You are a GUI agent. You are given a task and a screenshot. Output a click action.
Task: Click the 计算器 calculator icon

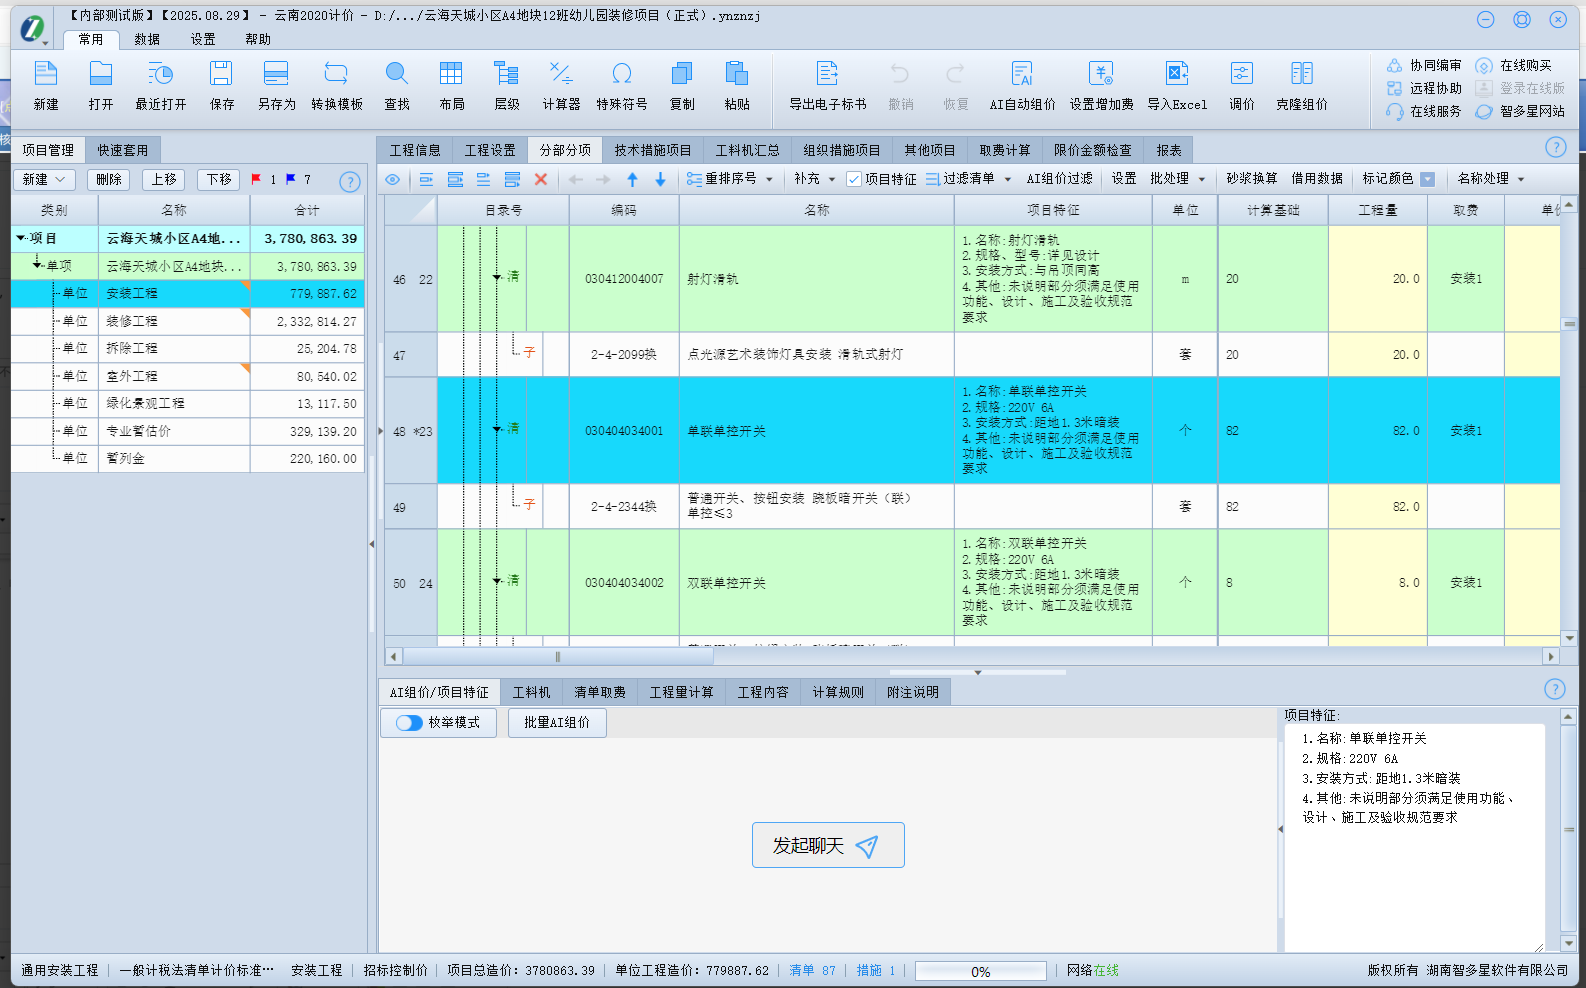tap(561, 75)
